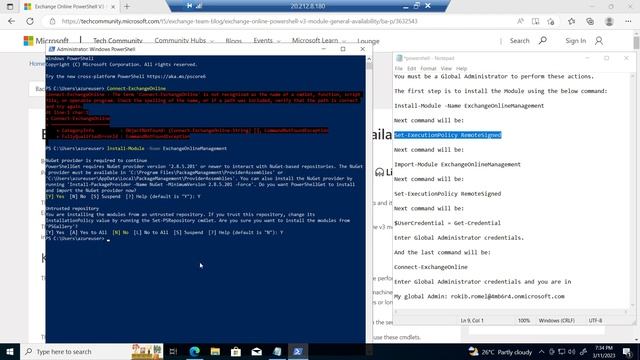Expand the Events dropdown
Image resolution: width=640 pixels, height=360 pixels.
(267, 41)
